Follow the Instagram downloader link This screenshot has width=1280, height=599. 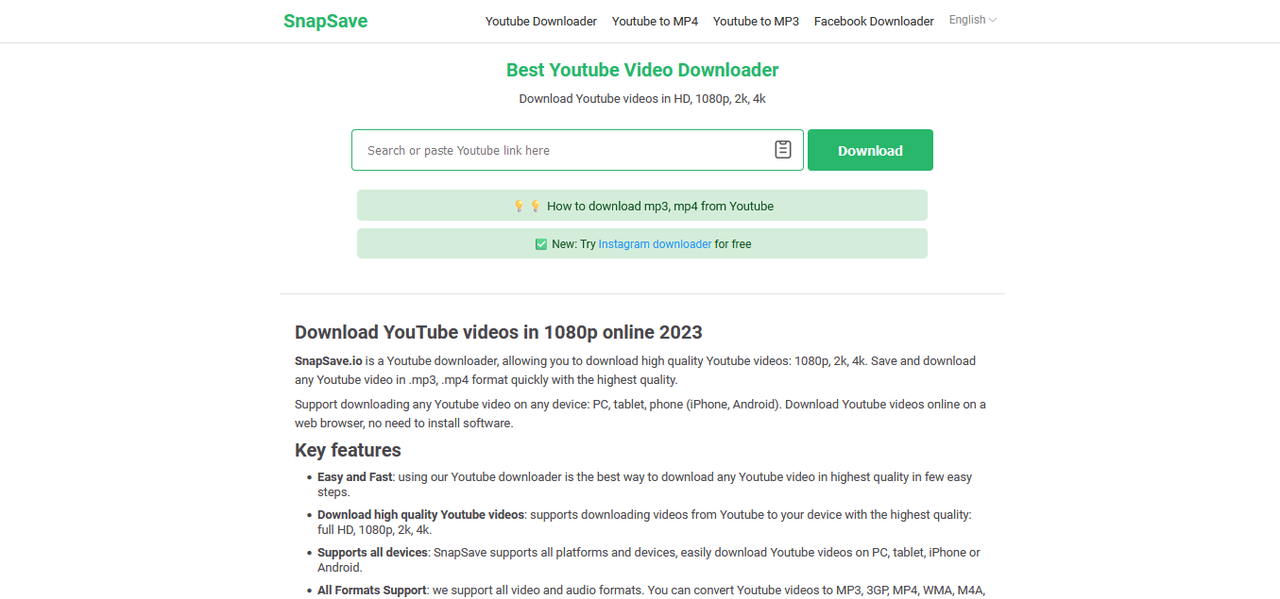tap(655, 244)
